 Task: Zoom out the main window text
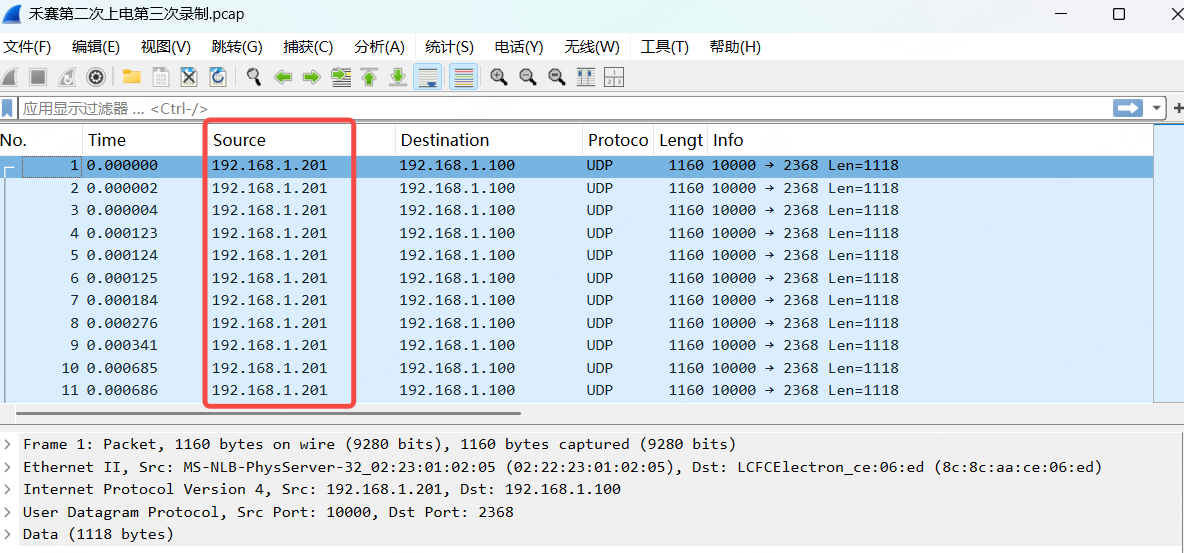pos(527,77)
